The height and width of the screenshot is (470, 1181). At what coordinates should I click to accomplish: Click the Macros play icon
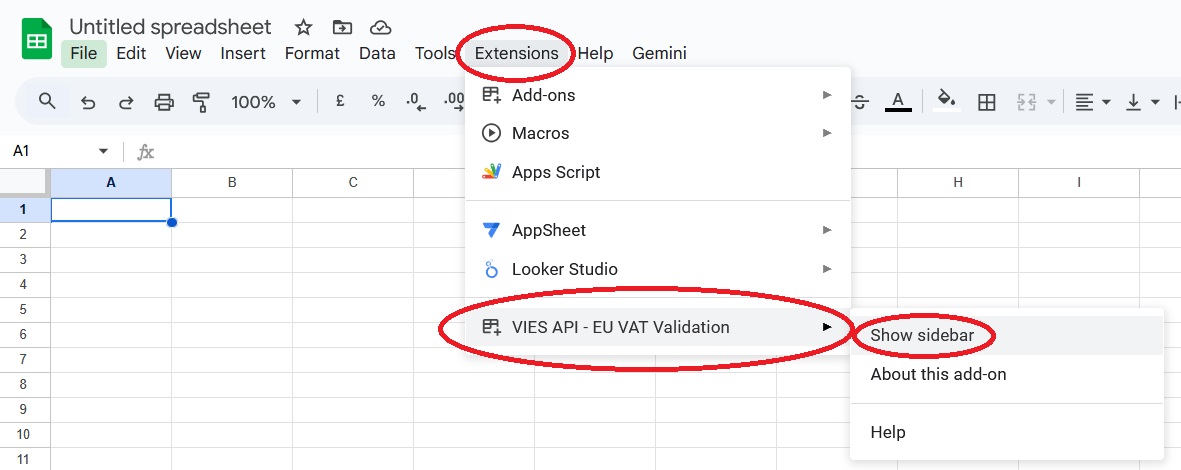[x=491, y=133]
